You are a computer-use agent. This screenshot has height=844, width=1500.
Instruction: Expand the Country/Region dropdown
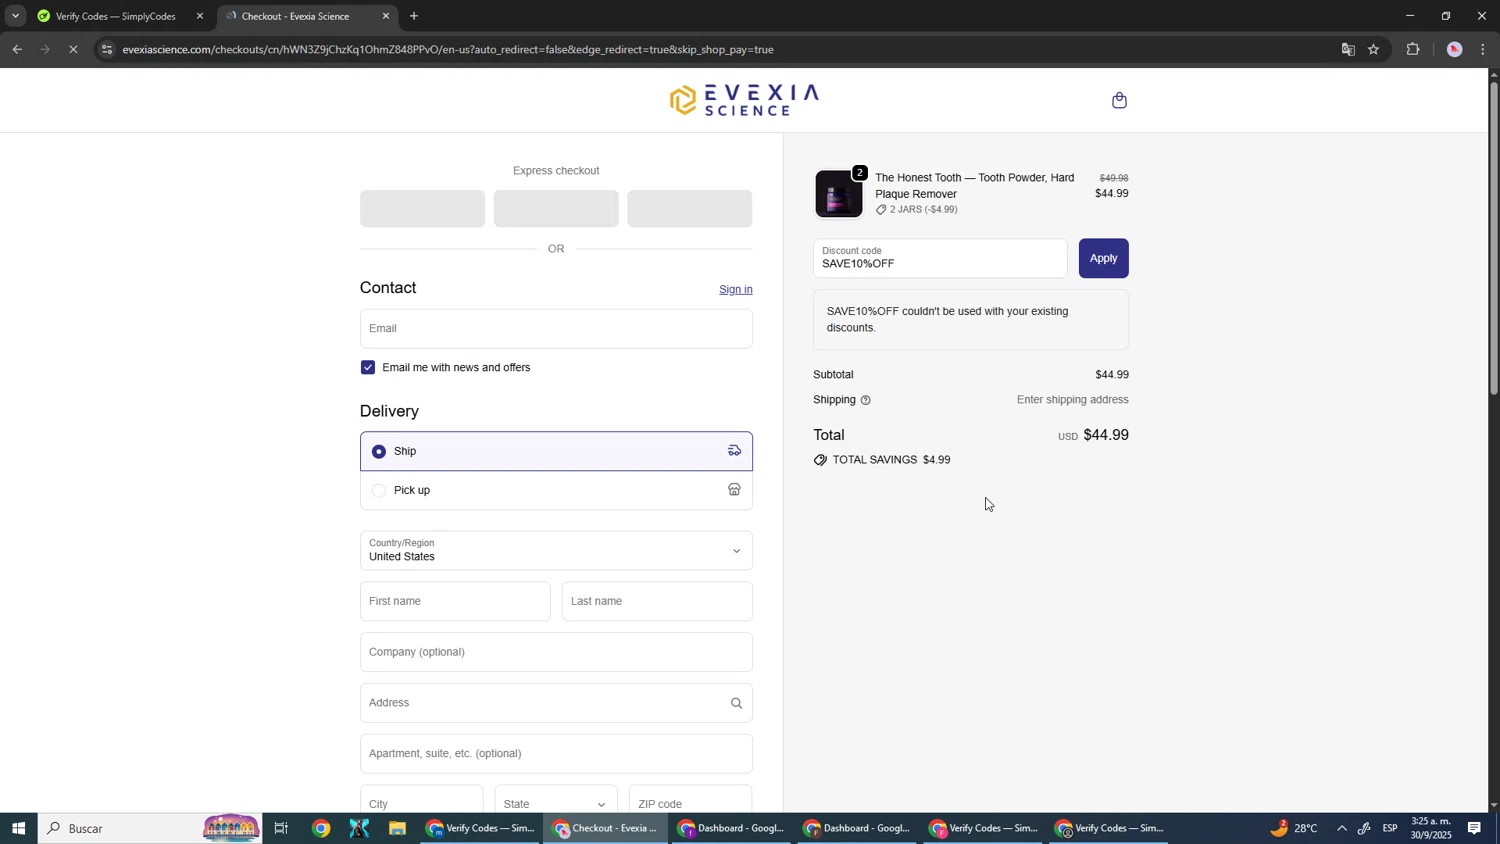point(556,551)
